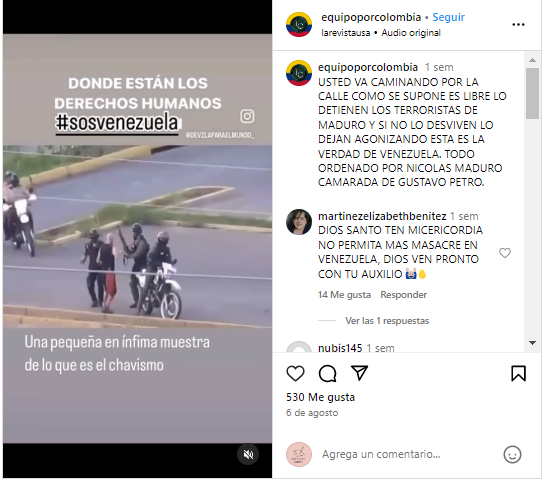The width and height of the screenshot is (543, 479).
Task: Click scrollbar up arrow in comments
Action: click(x=532, y=60)
